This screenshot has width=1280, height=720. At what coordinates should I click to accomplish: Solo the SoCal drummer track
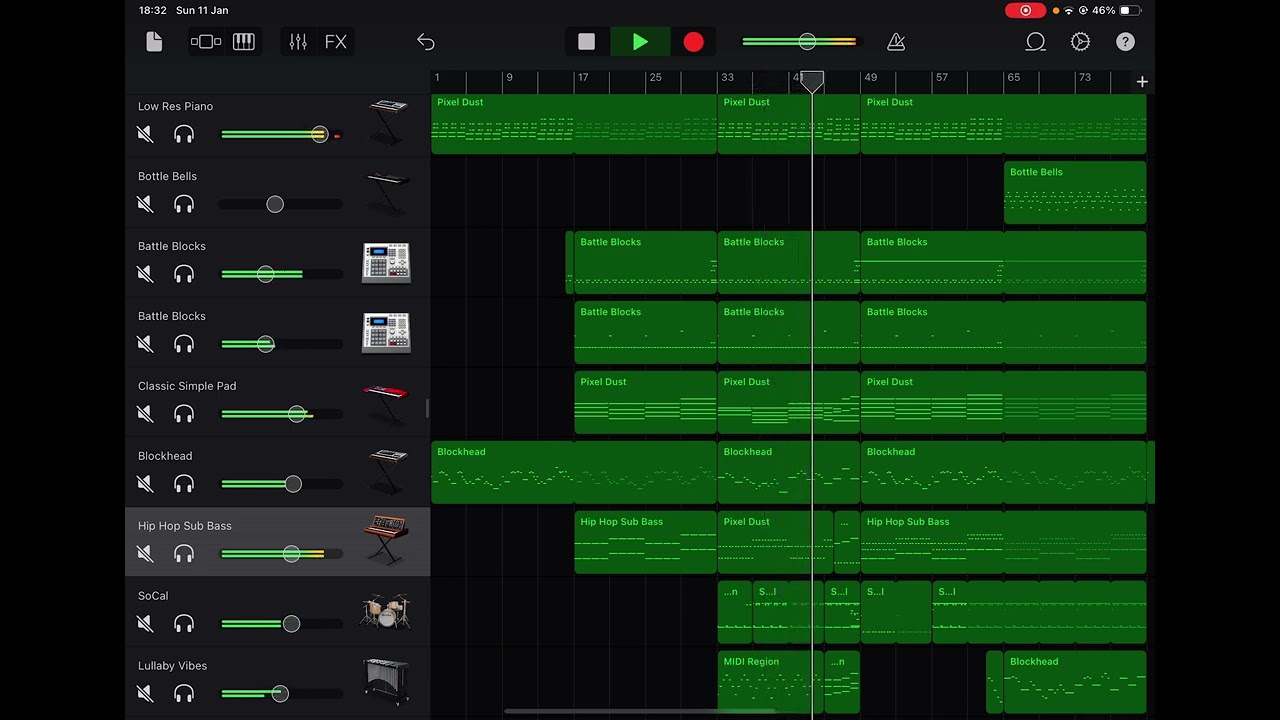pos(184,624)
